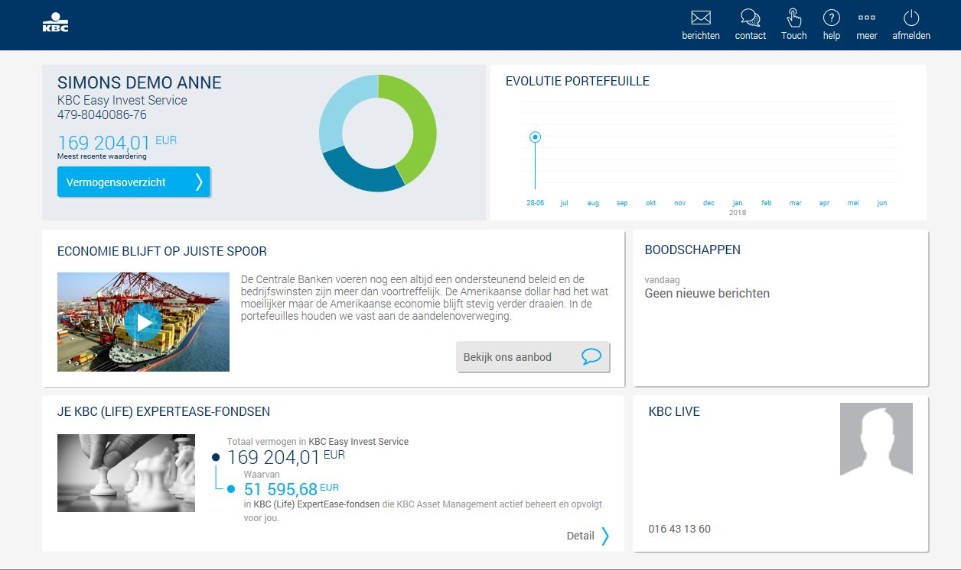Click the 51 595,68 EUR amount

click(x=291, y=489)
